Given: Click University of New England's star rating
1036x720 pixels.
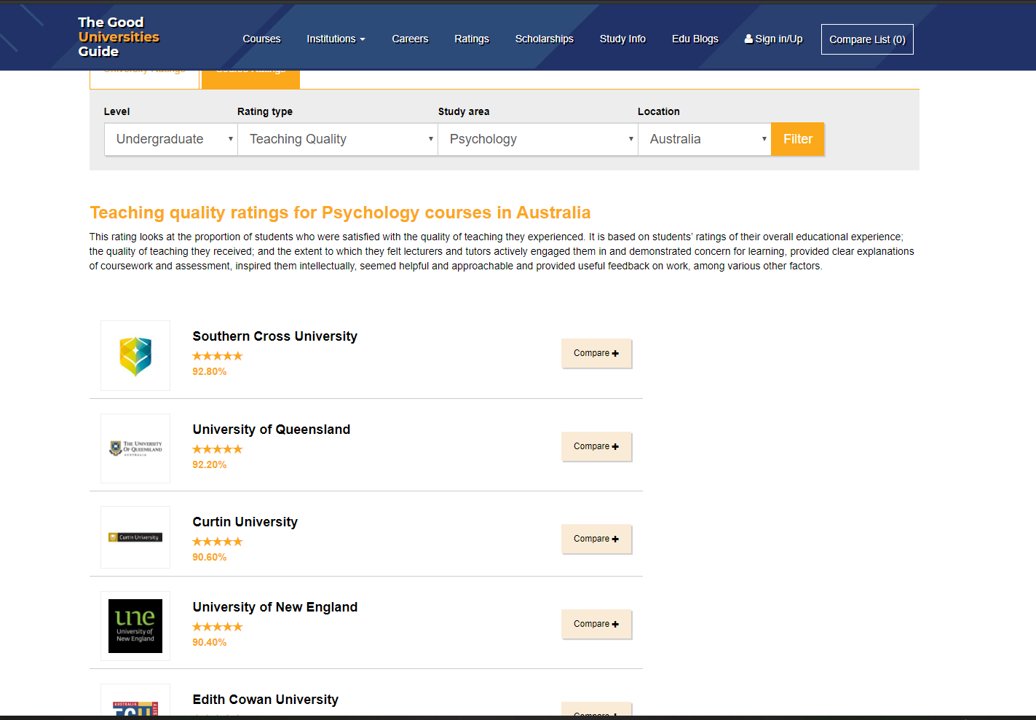Looking at the screenshot, I should point(217,627).
